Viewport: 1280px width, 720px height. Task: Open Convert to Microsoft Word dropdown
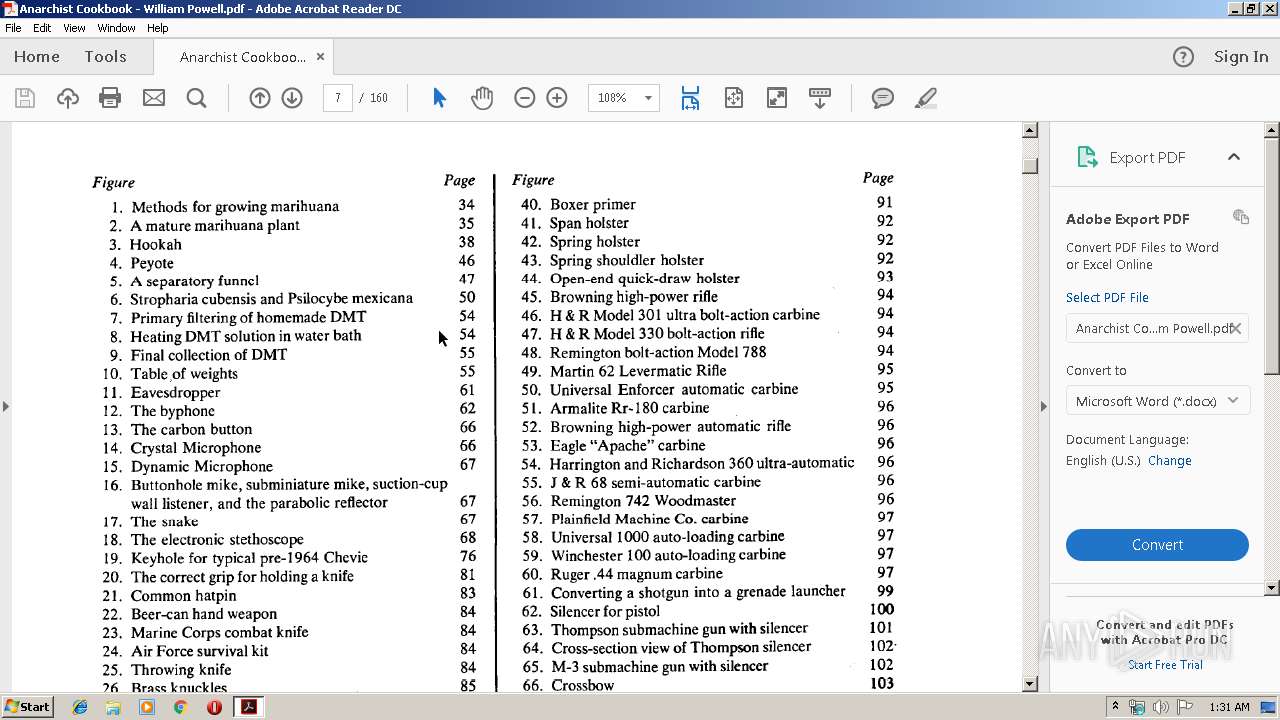click(1157, 401)
